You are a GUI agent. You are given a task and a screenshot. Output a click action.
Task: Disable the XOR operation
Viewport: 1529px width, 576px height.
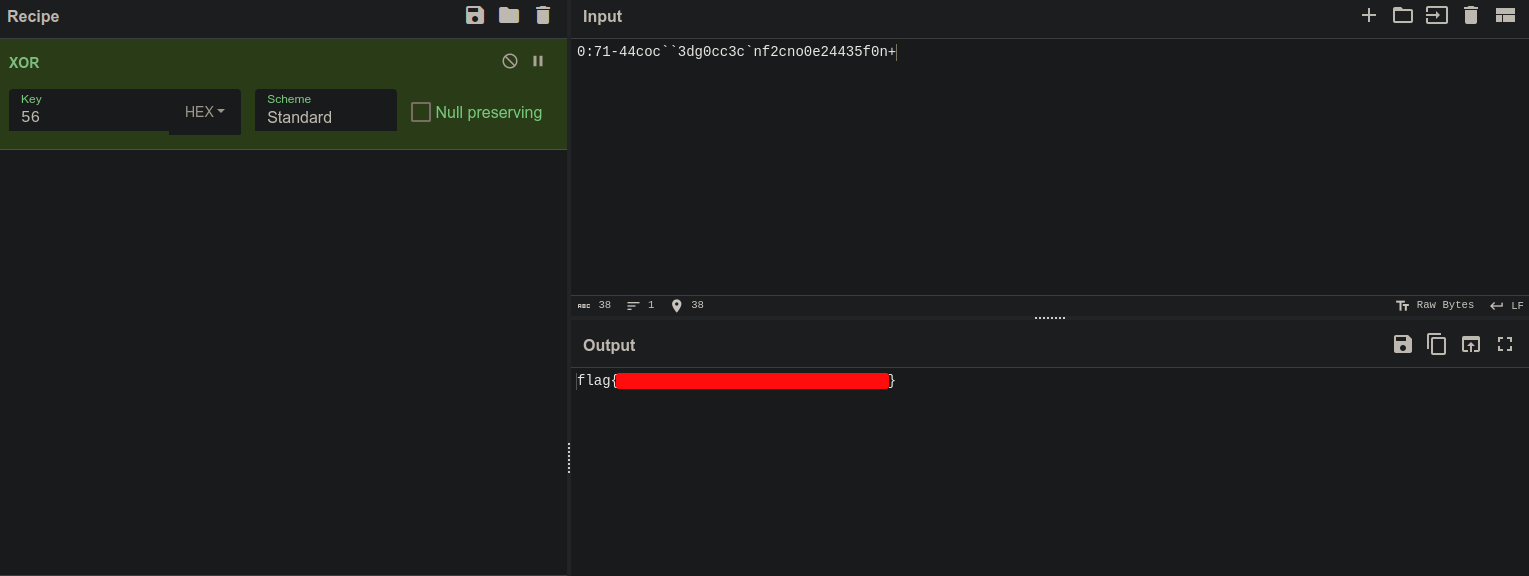coord(510,61)
